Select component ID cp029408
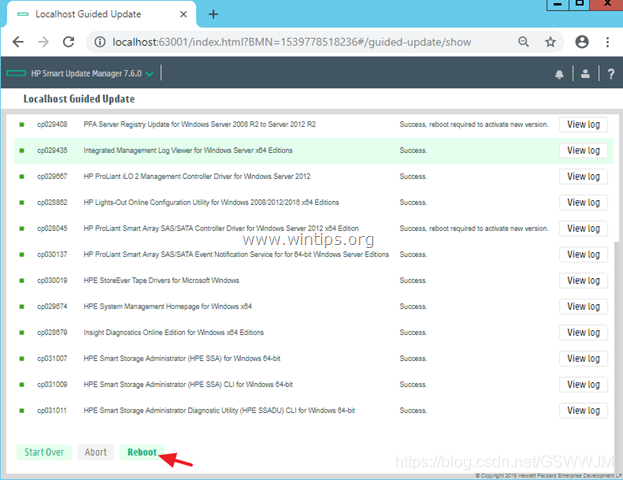Screen dimensions: 623x480 (52, 124)
